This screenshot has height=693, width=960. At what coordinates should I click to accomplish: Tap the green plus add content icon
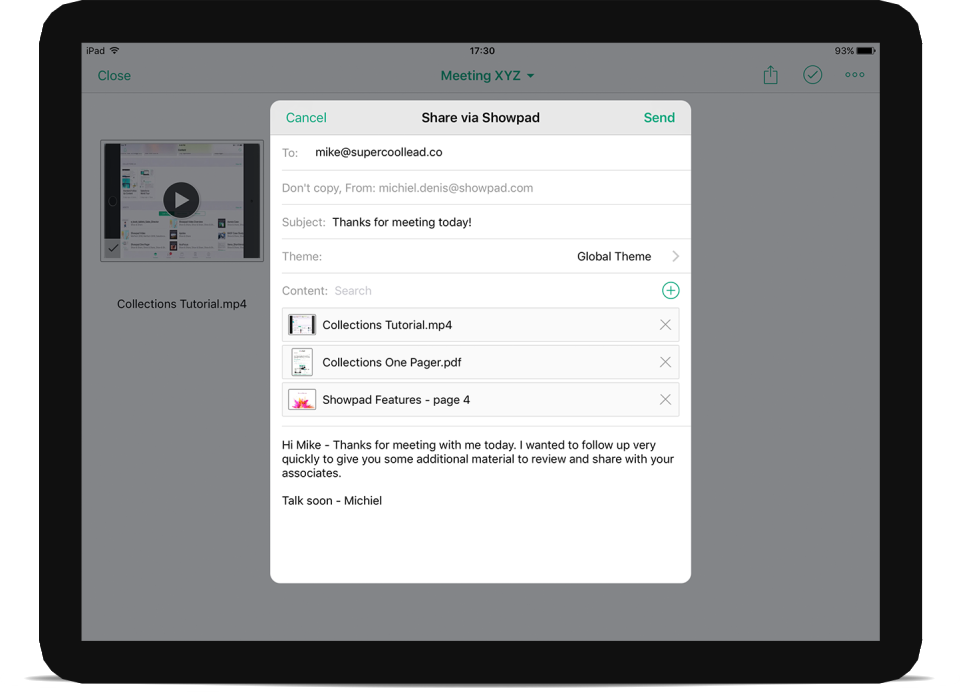[x=670, y=290]
